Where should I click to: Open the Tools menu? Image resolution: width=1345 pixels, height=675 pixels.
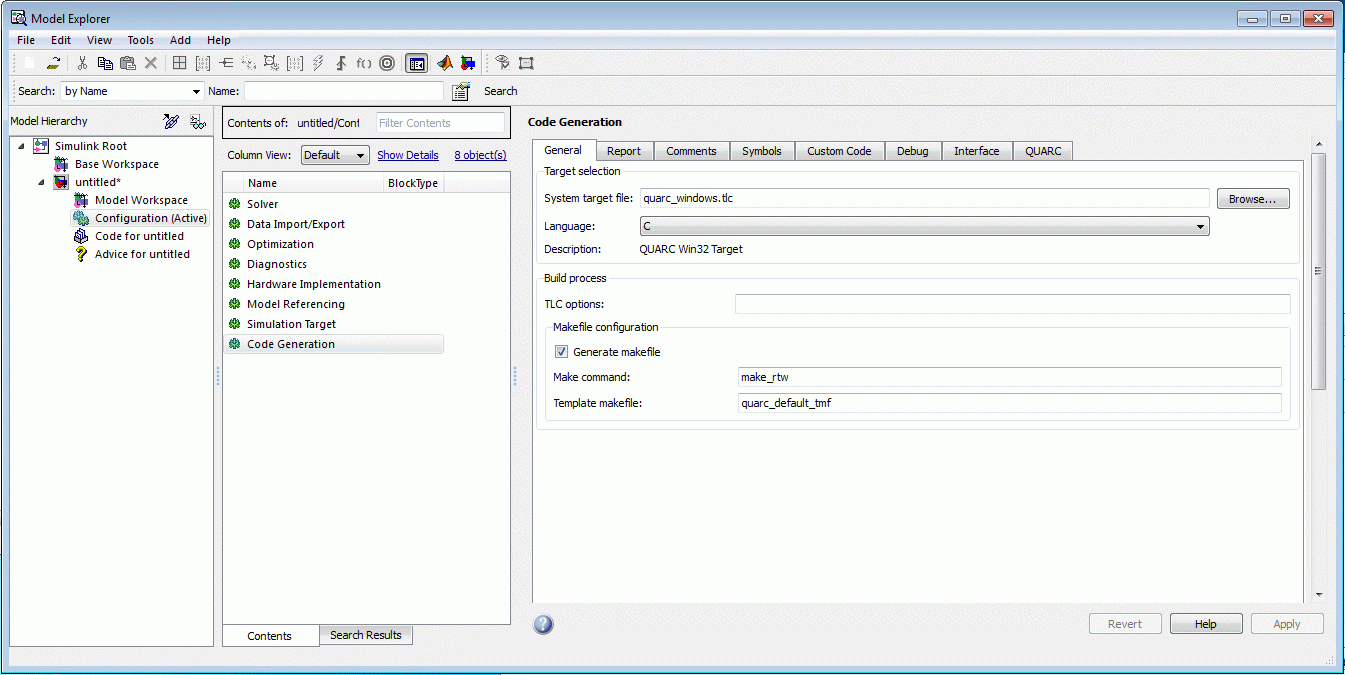point(140,40)
